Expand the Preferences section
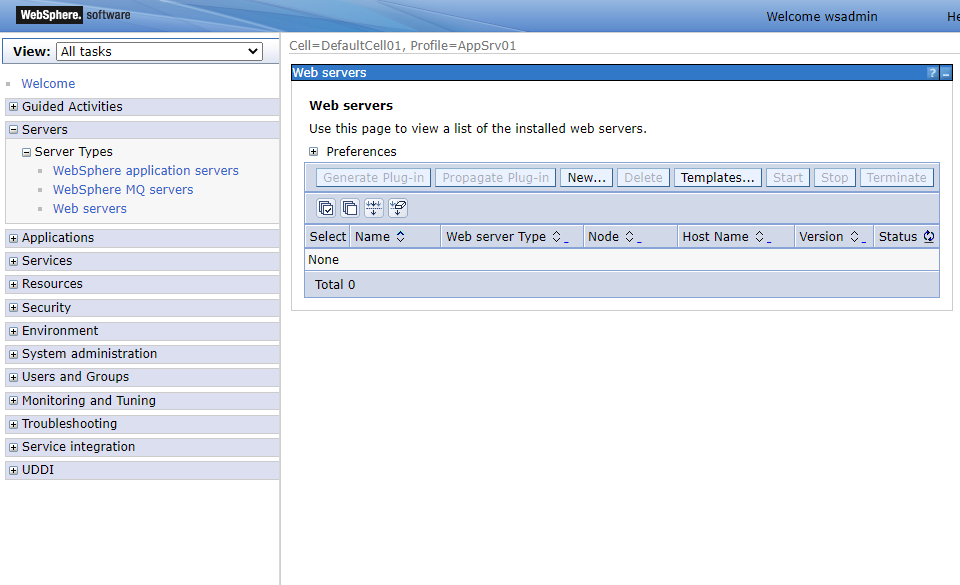 [x=313, y=151]
